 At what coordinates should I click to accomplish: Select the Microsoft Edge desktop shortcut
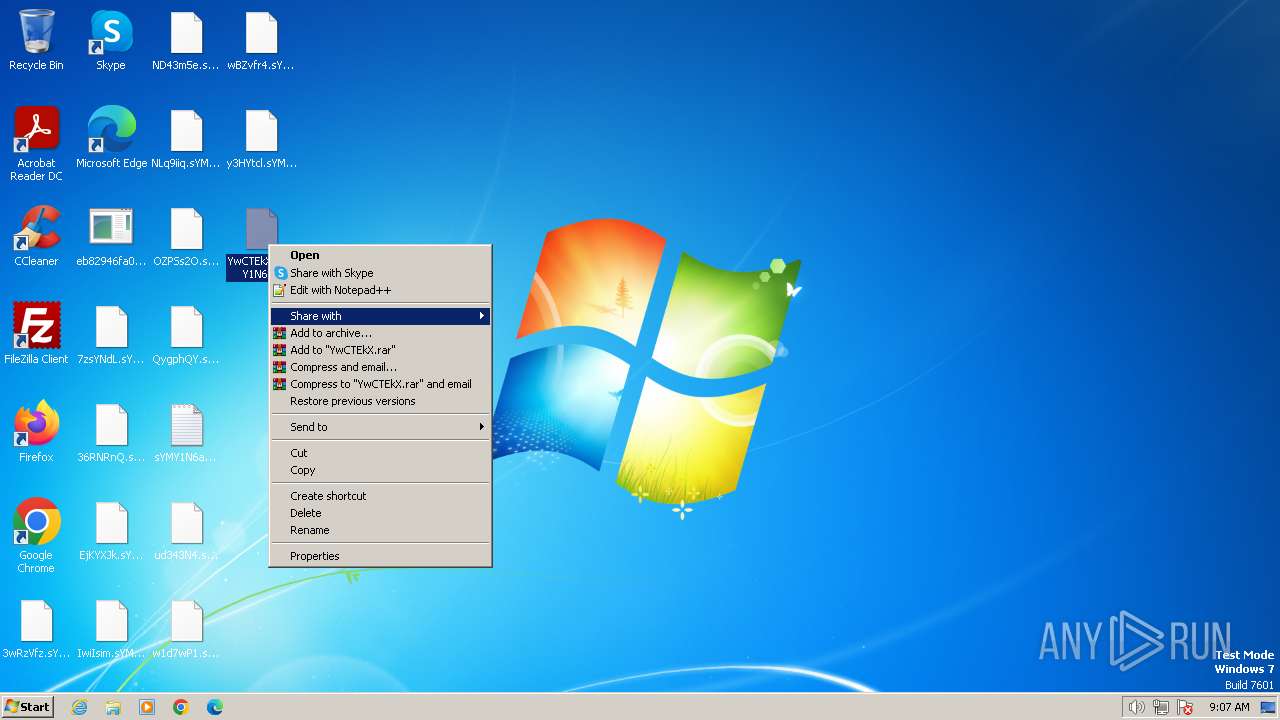coord(111,139)
